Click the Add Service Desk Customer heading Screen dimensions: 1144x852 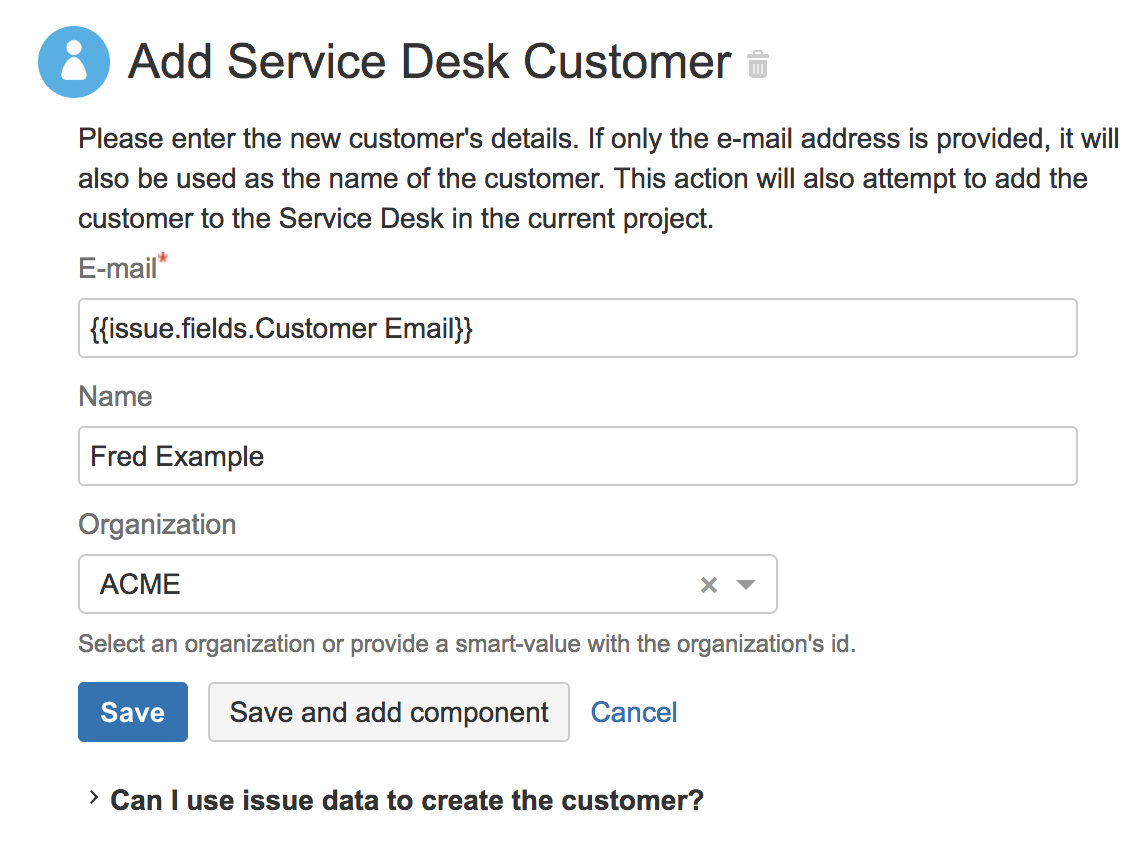430,62
